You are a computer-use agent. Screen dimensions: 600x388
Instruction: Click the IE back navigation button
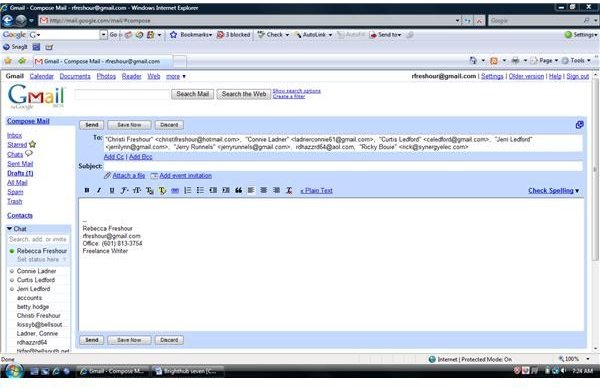click(x=8, y=20)
